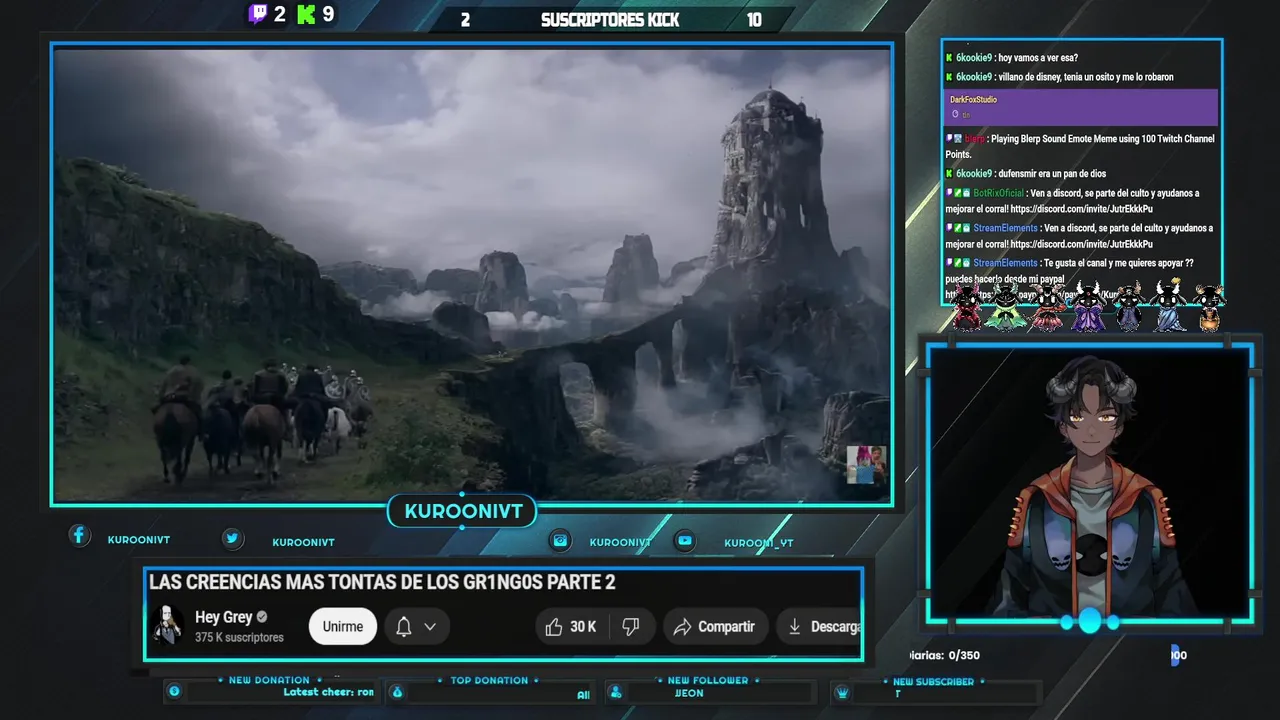Click the video title 'LAS CREENCIAS MAS TONTAS'
The width and height of the screenshot is (1280, 720).
[382, 582]
